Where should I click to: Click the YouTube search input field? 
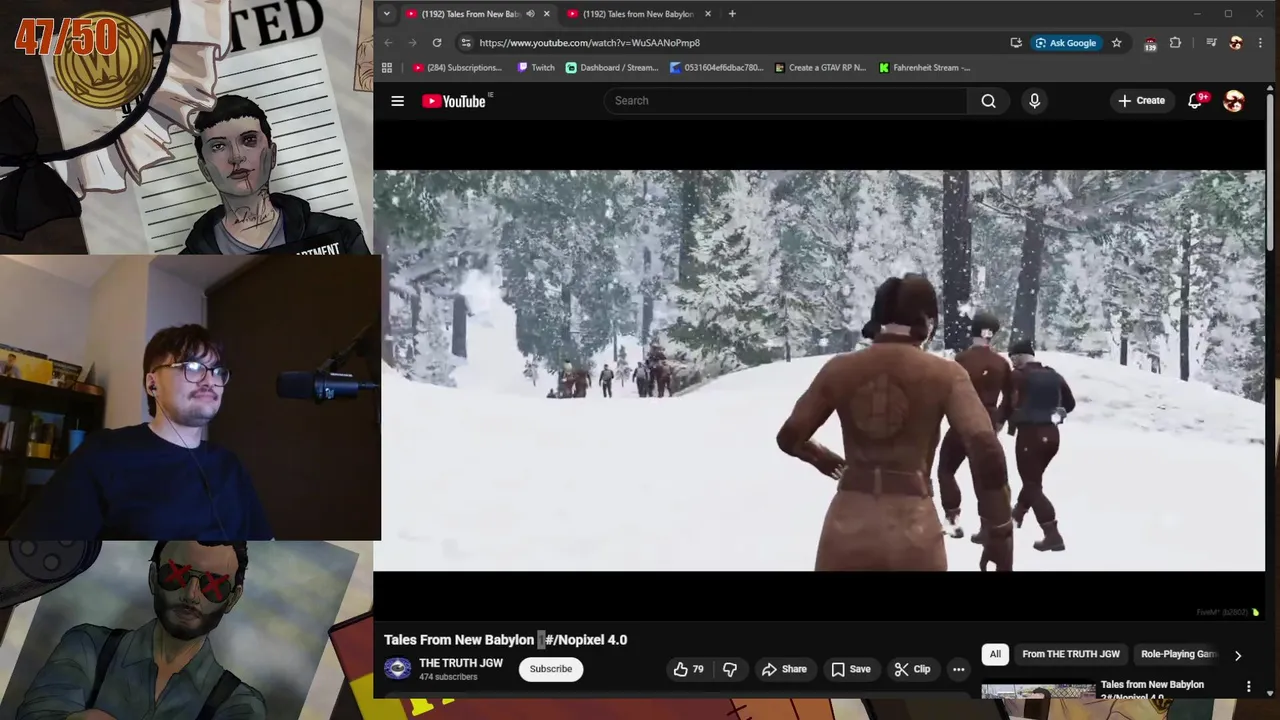[x=785, y=101]
